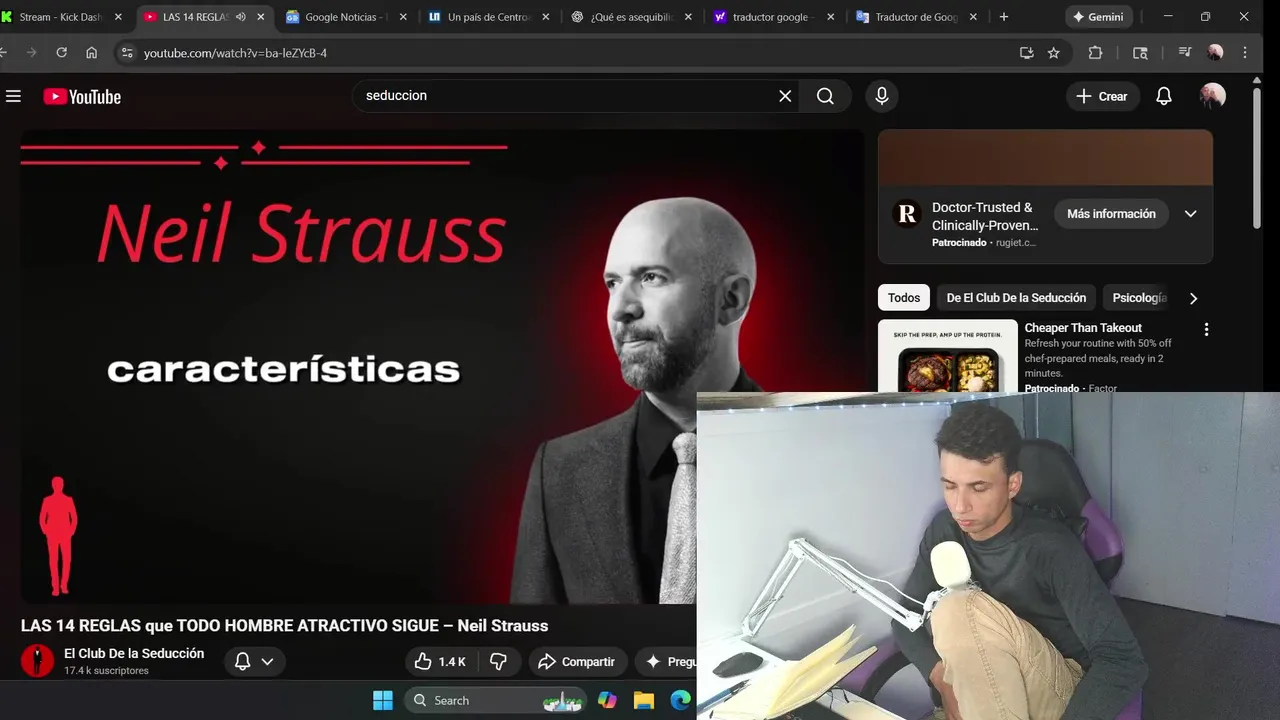
Task: Switch to Traductor de Google tab
Action: 916,17
